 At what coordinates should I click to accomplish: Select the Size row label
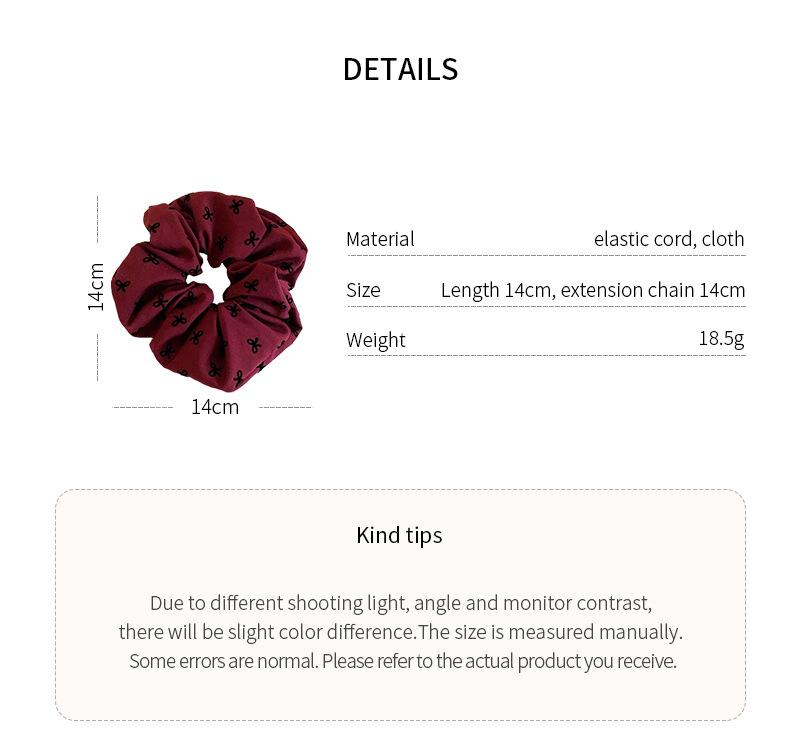click(x=363, y=290)
